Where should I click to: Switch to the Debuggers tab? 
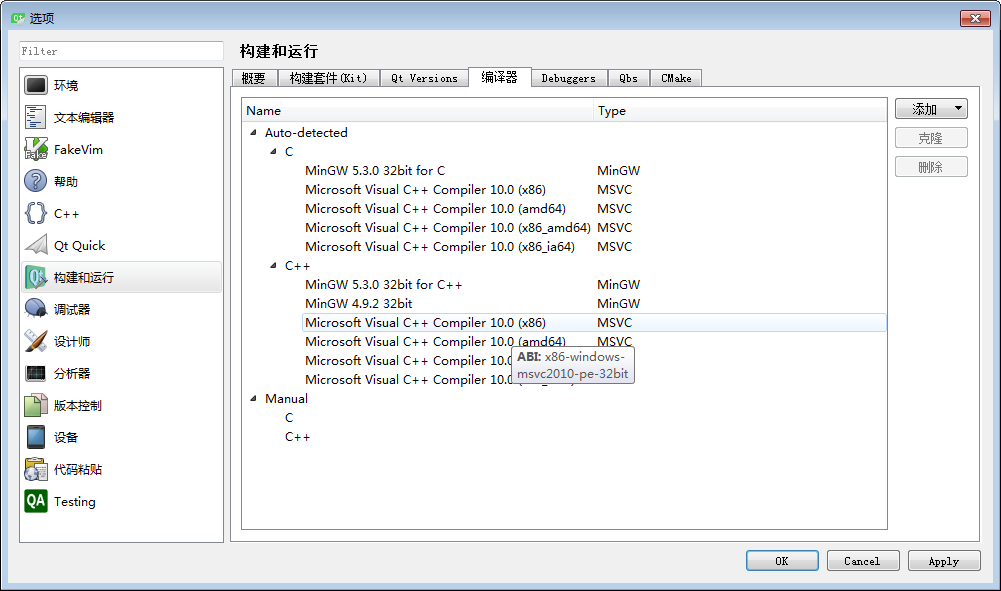568,78
